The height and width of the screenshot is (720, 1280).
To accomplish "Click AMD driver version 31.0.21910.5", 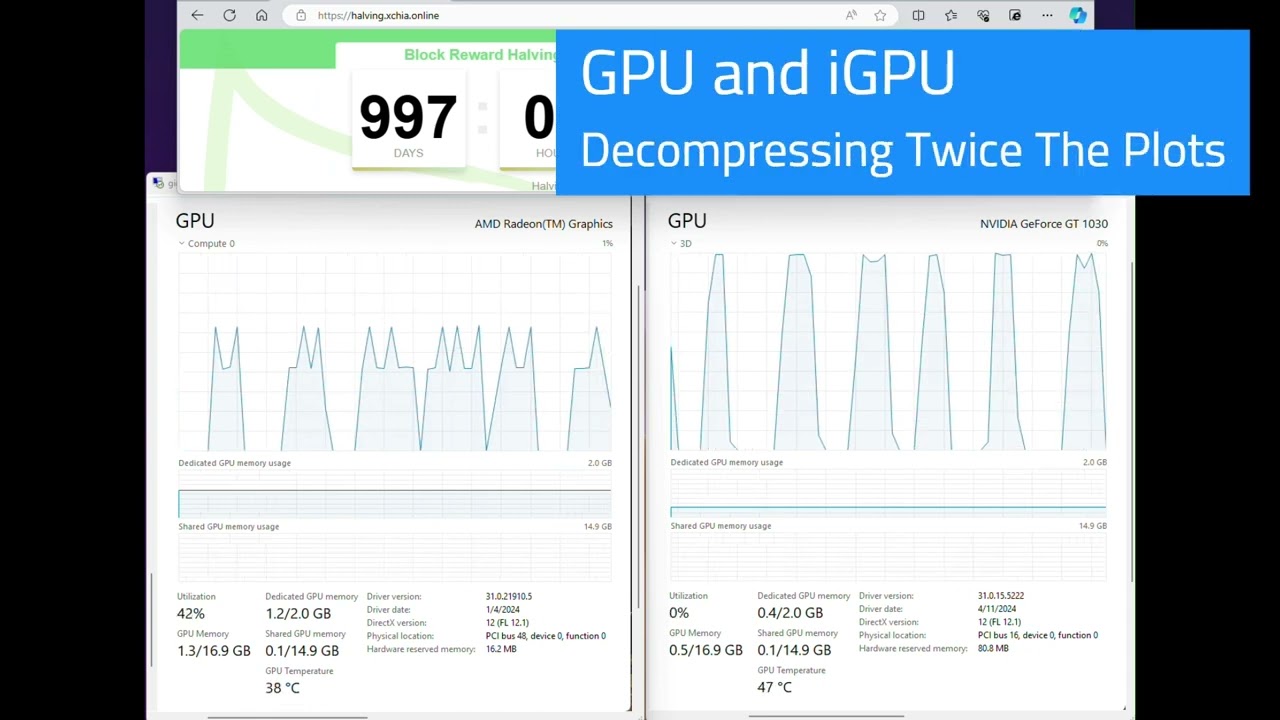I will click(x=509, y=597).
